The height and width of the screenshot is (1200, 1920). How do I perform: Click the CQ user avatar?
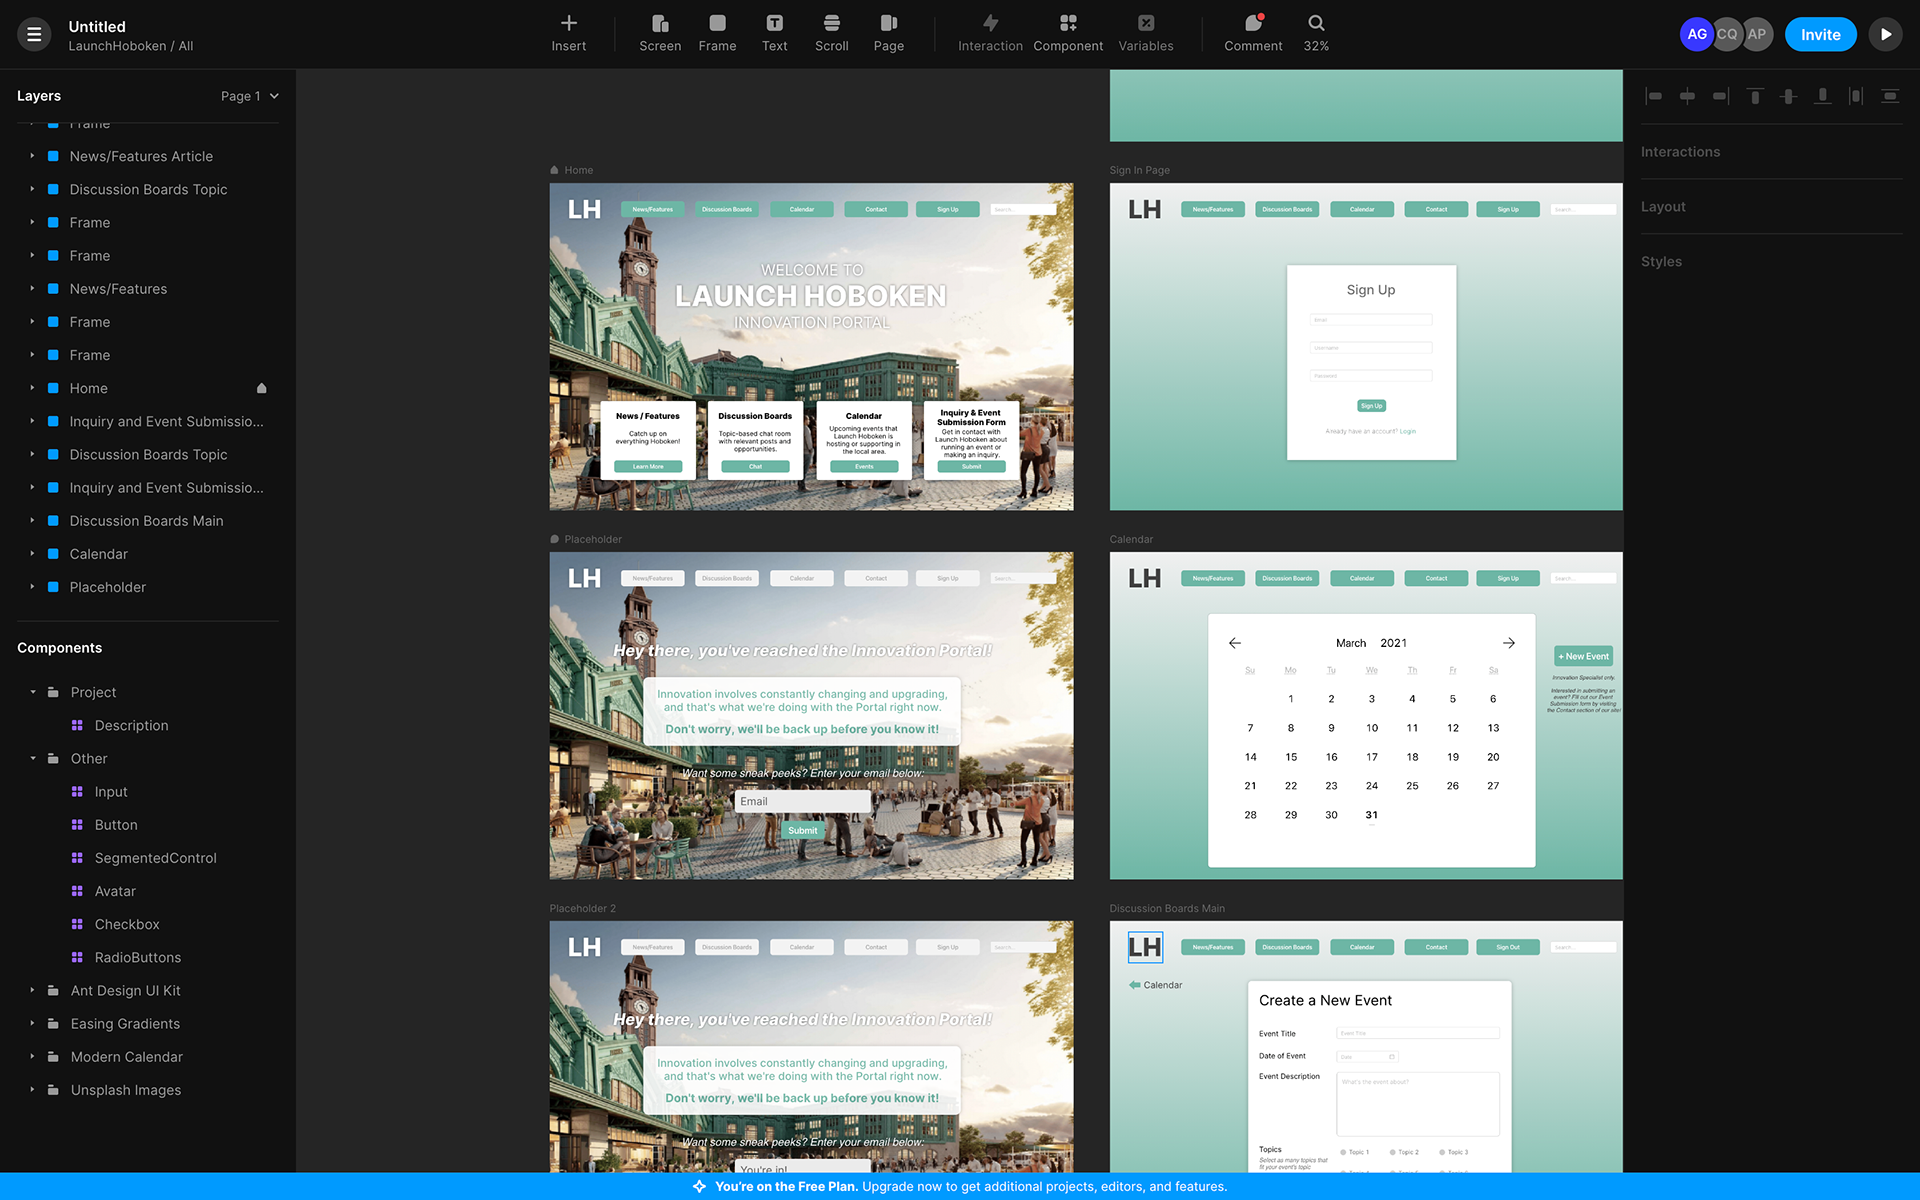coord(1727,34)
